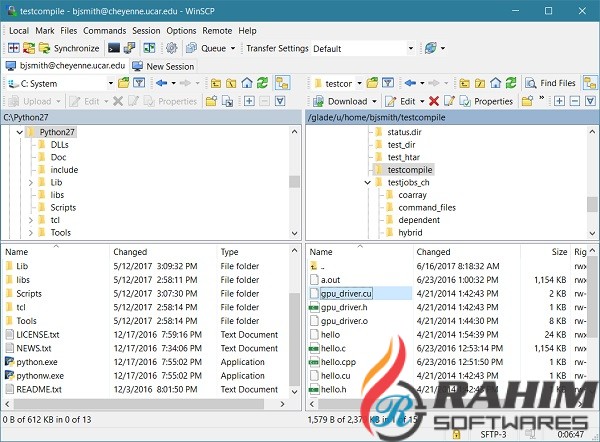Click the Synchronize toolbar button

[69, 48]
